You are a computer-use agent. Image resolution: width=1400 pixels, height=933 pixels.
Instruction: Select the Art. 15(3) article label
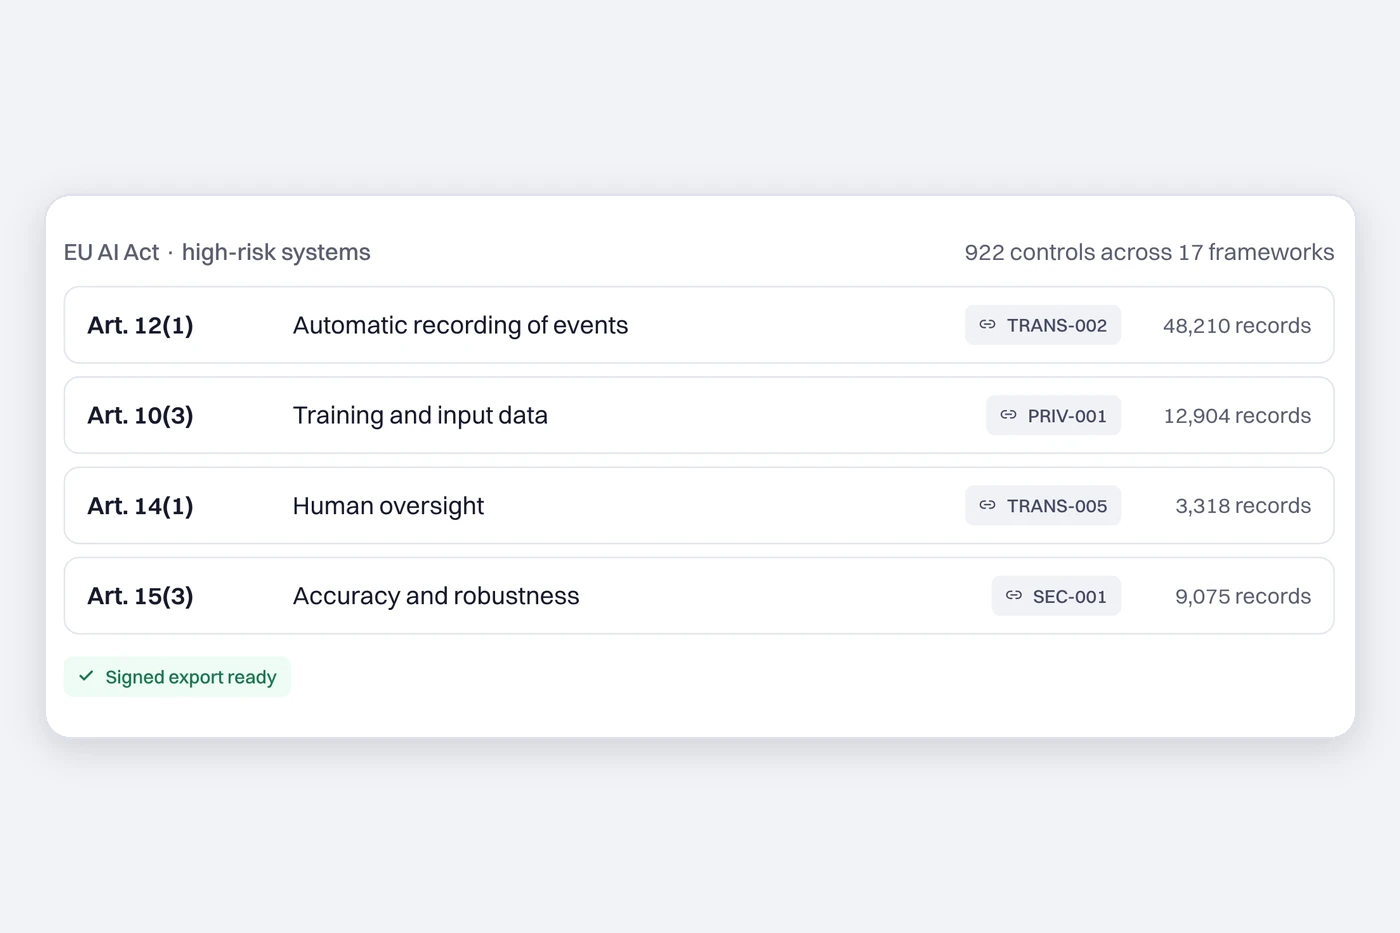140,596
